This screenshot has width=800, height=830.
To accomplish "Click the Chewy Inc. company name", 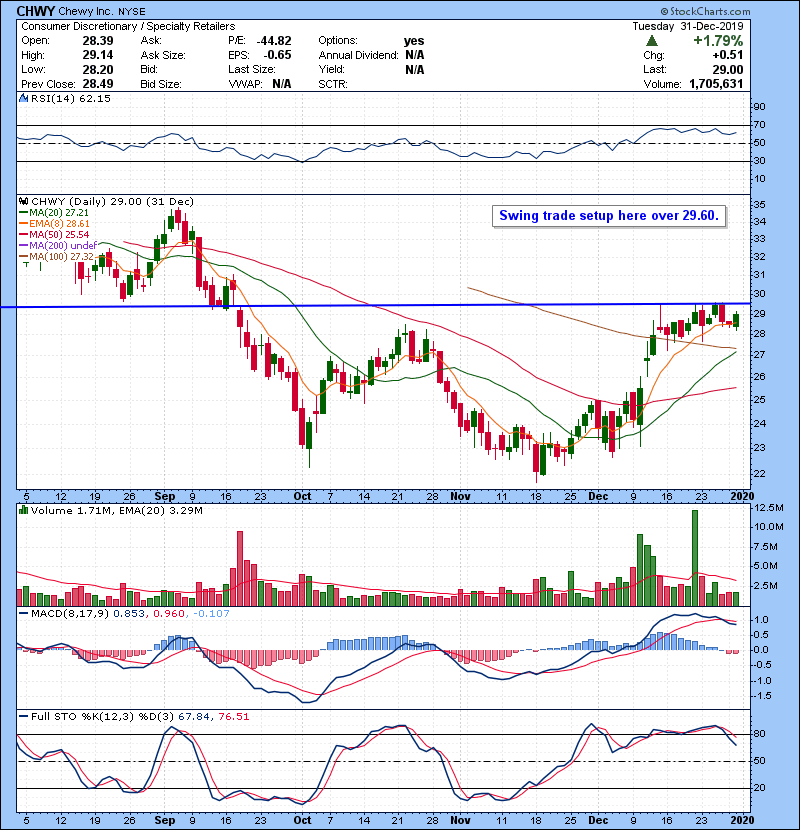I will [x=85, y=11].
